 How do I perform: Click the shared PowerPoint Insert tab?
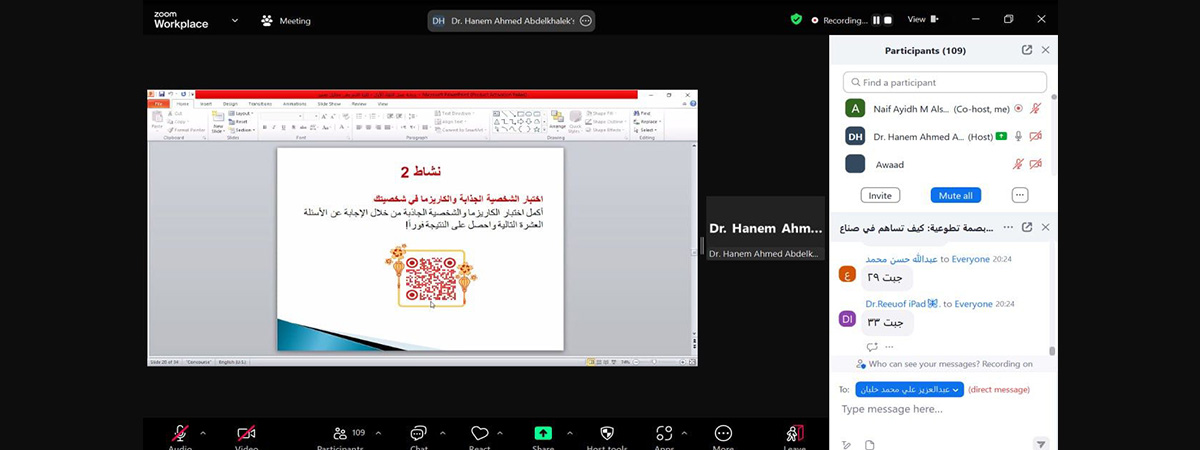point(206,103)
